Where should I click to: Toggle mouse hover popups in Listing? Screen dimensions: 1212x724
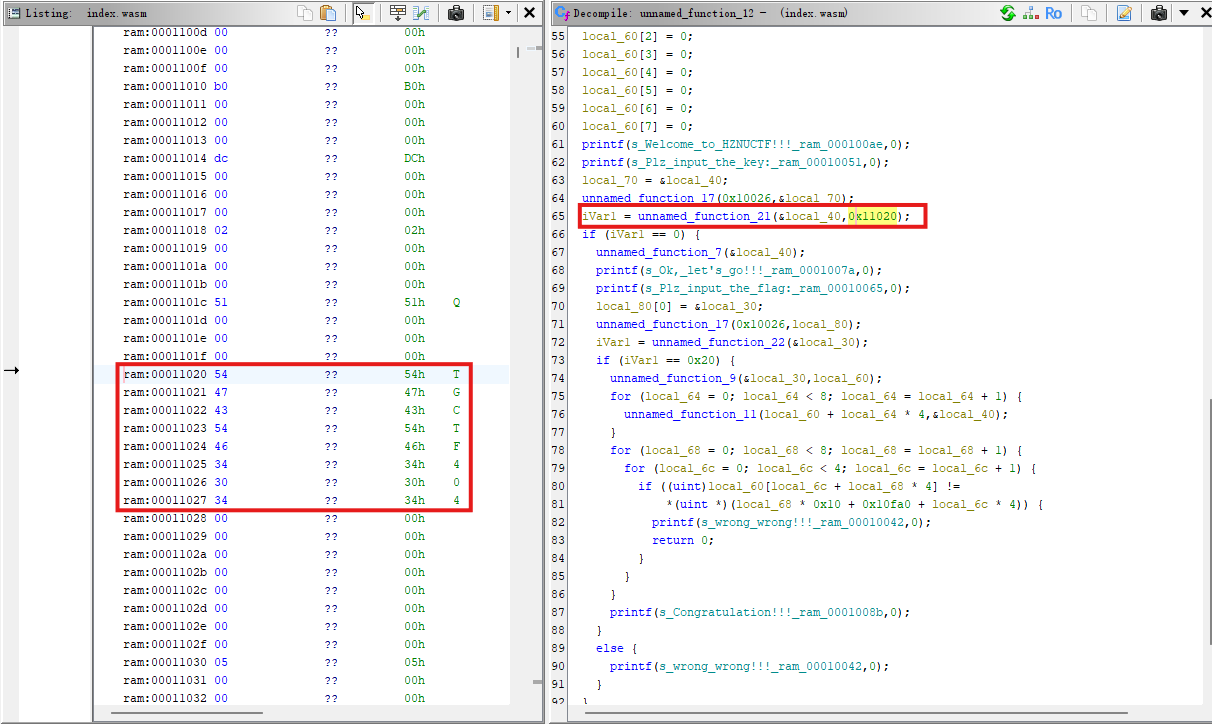coord(363,13)
